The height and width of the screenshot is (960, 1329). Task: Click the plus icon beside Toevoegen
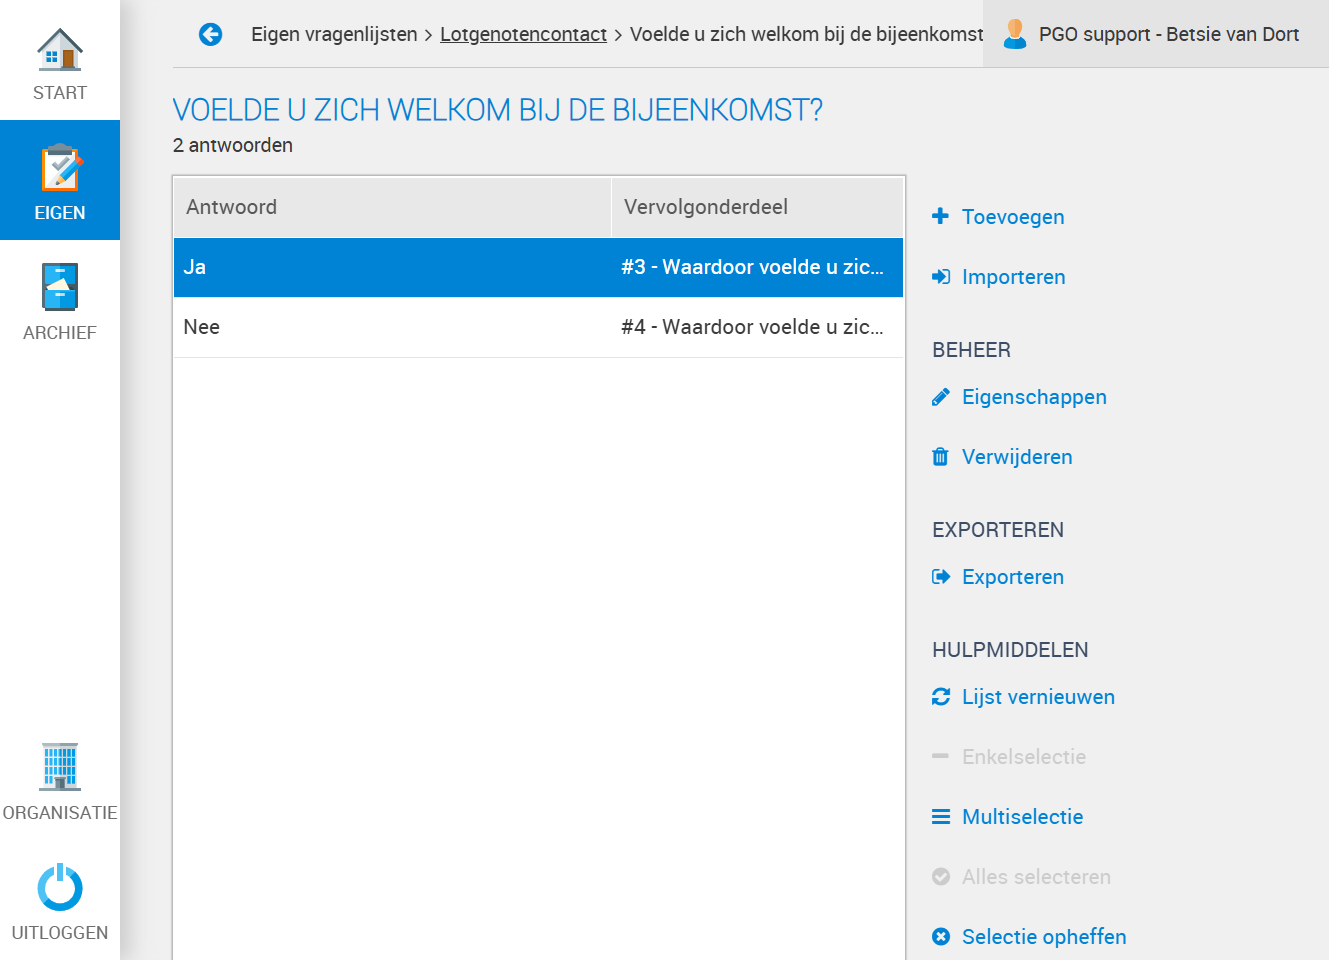[940, 216]
